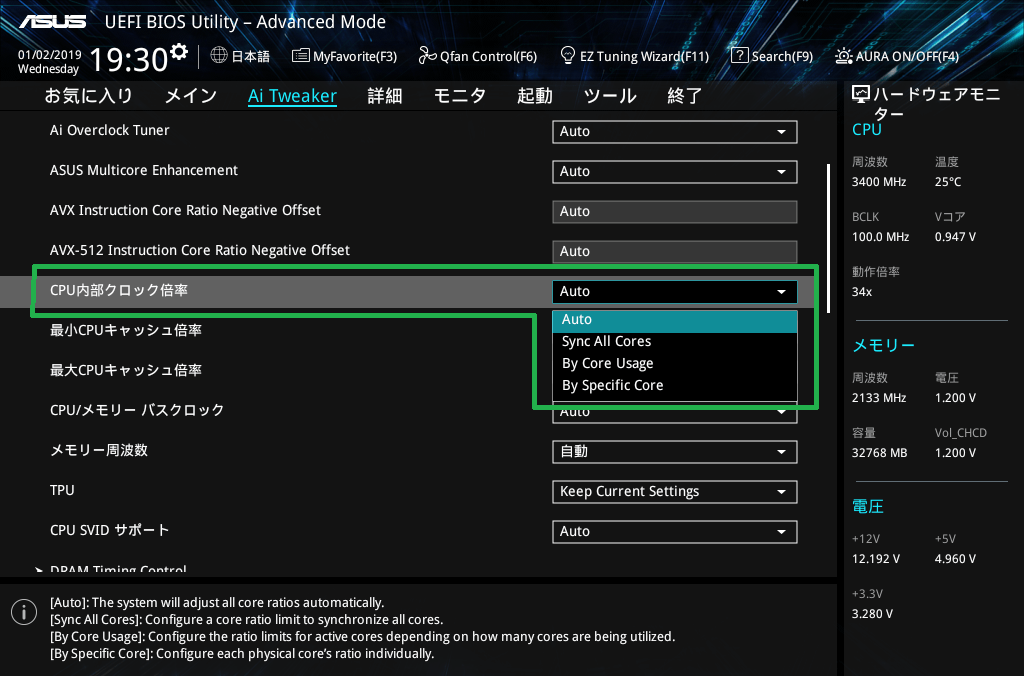
Task: Click the 34x ratio value
Action: (862, 291)
